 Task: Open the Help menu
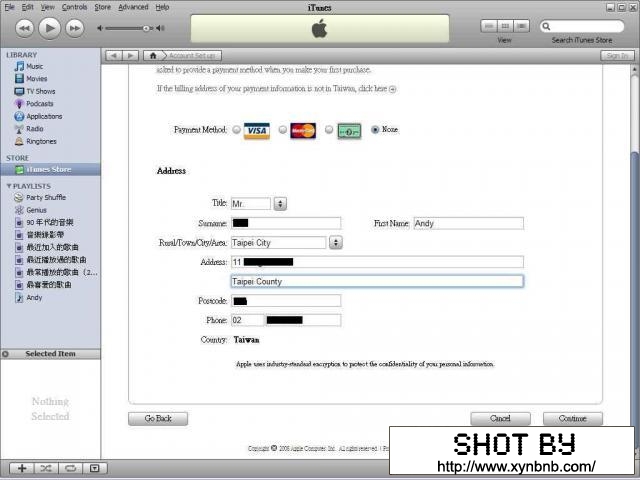click(162, 7)
